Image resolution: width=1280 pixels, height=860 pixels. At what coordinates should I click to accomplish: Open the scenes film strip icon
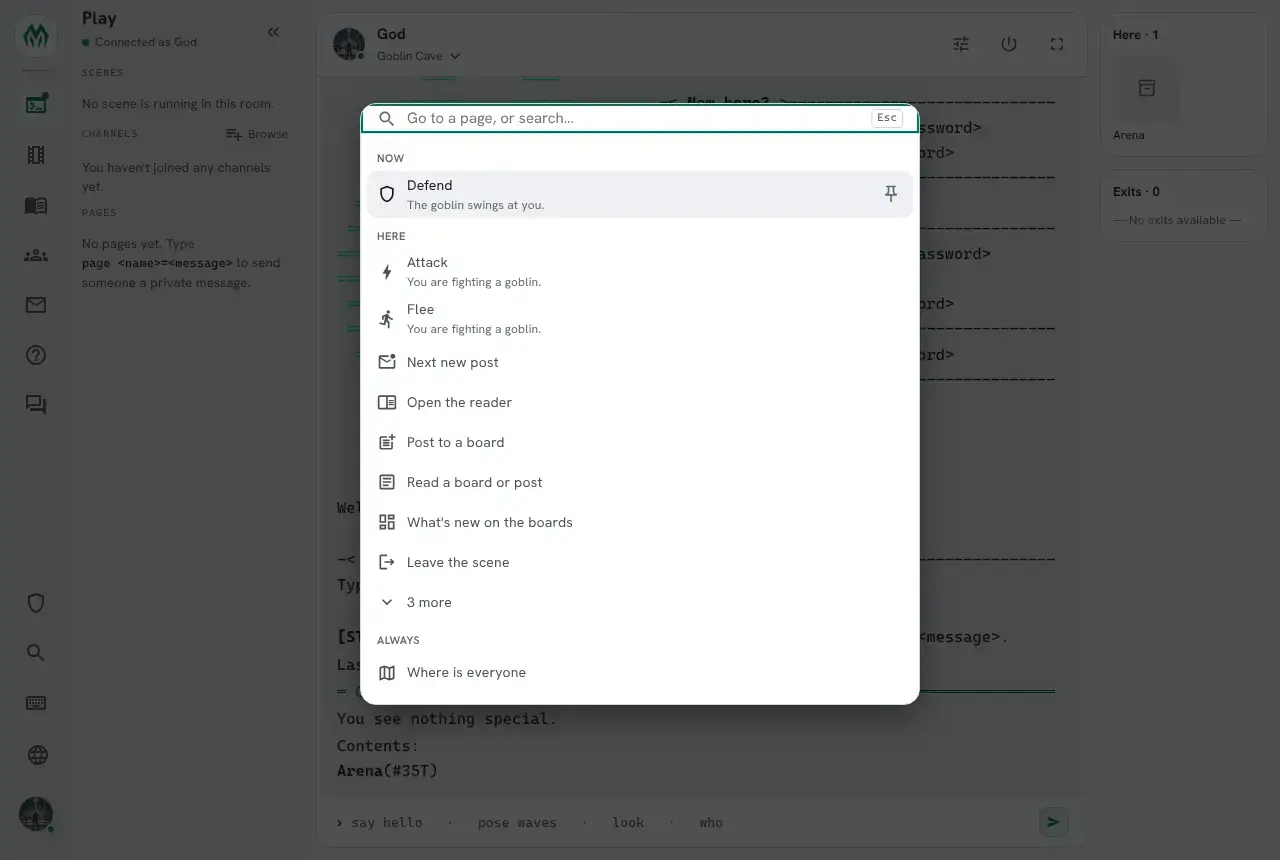click(x=36, y=155)
